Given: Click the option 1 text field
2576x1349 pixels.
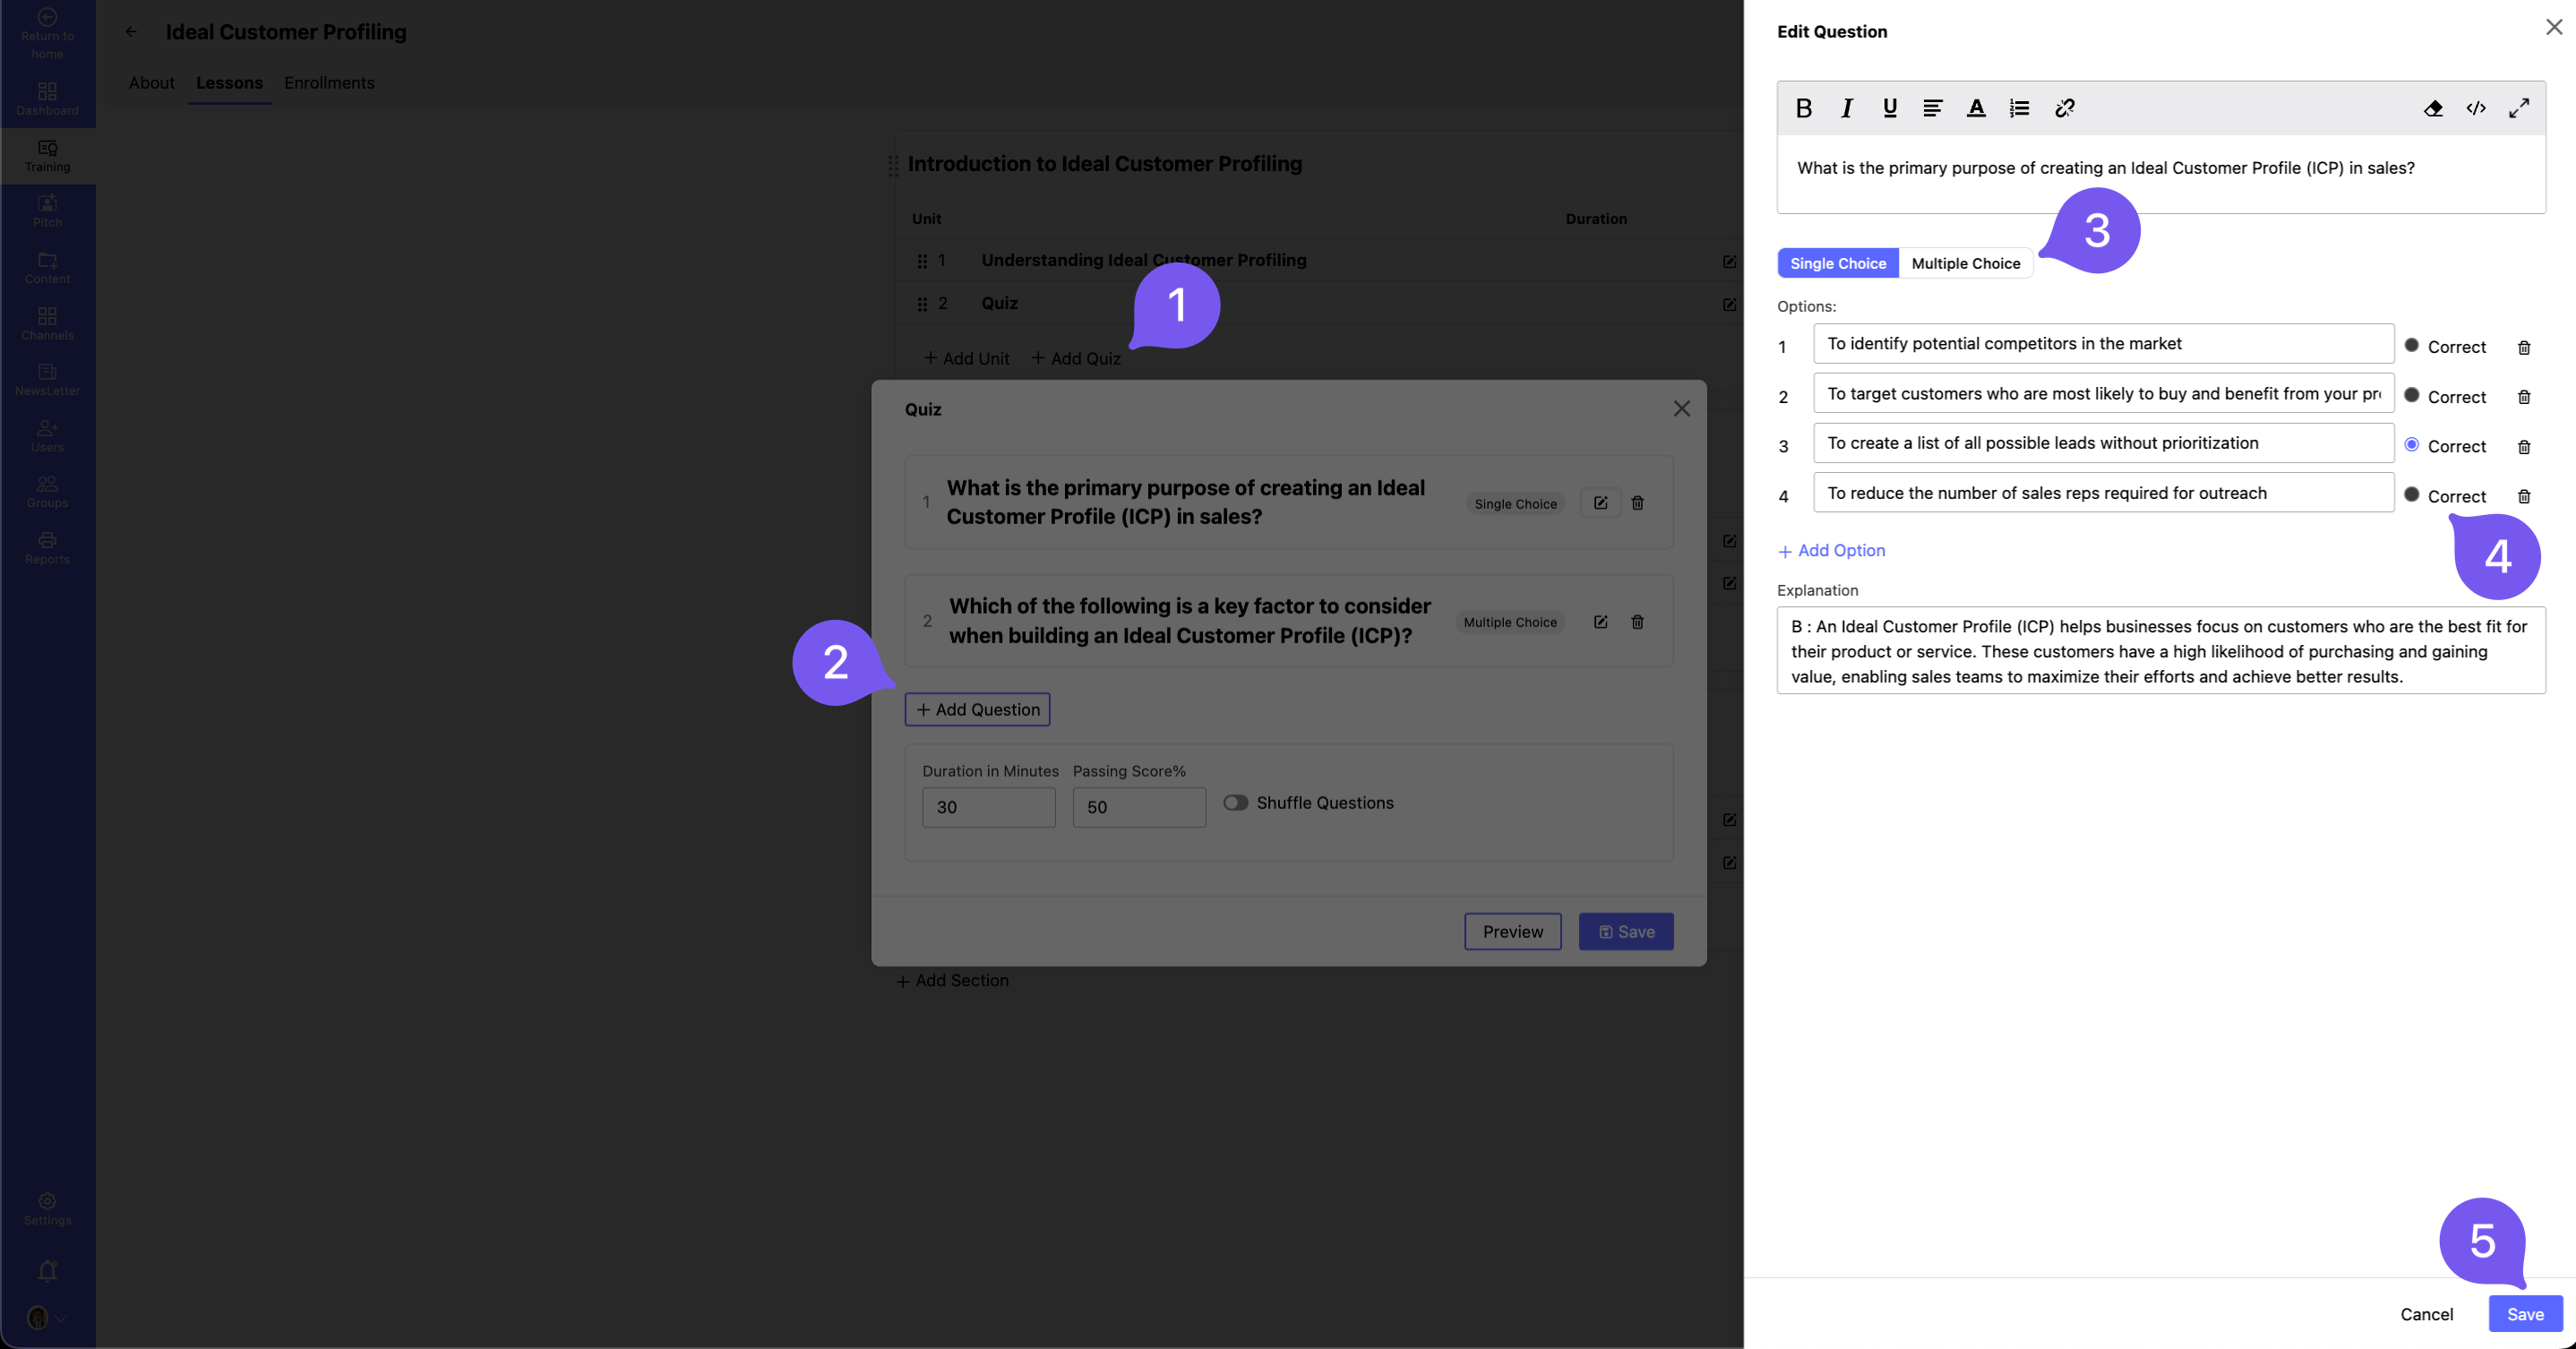Looking at the screenshot, I should [x=2103, y=344].
